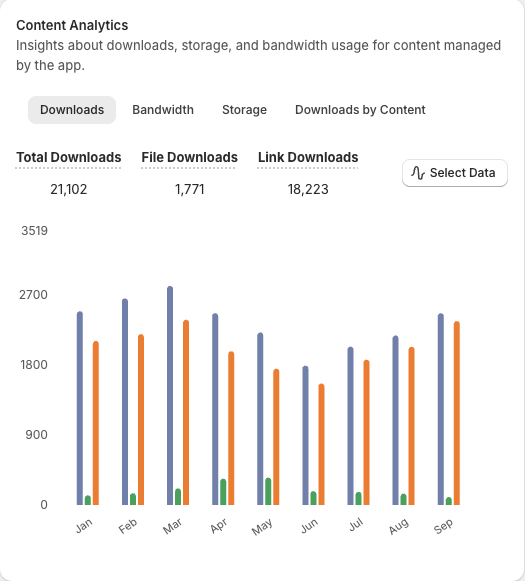525x581 pixels.
Task: Click the orange Jun link downloads bar
Action: pyautogui.click(x=322, y=444)
